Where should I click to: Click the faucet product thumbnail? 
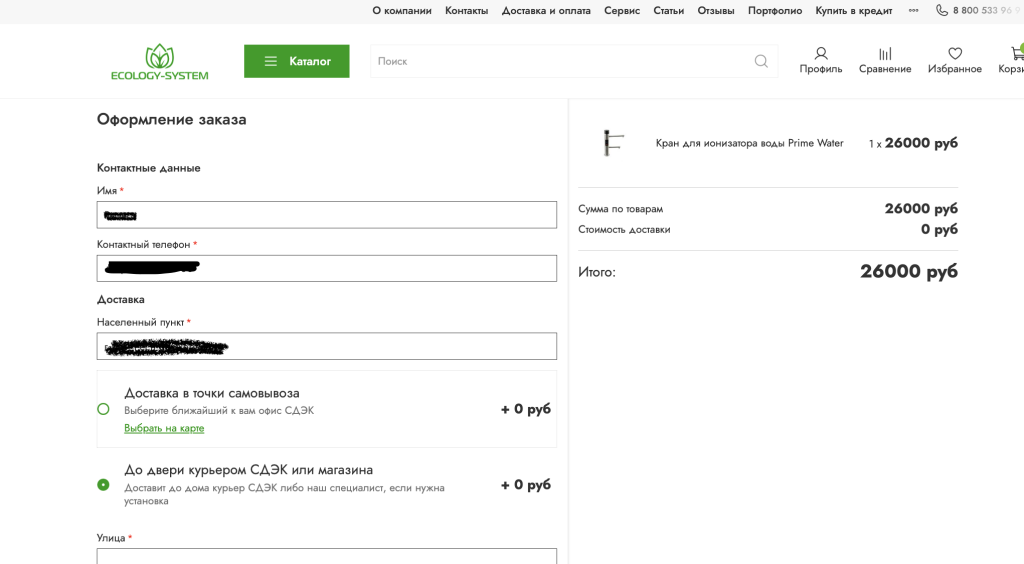pyautogui.click(x=613, y=143)
